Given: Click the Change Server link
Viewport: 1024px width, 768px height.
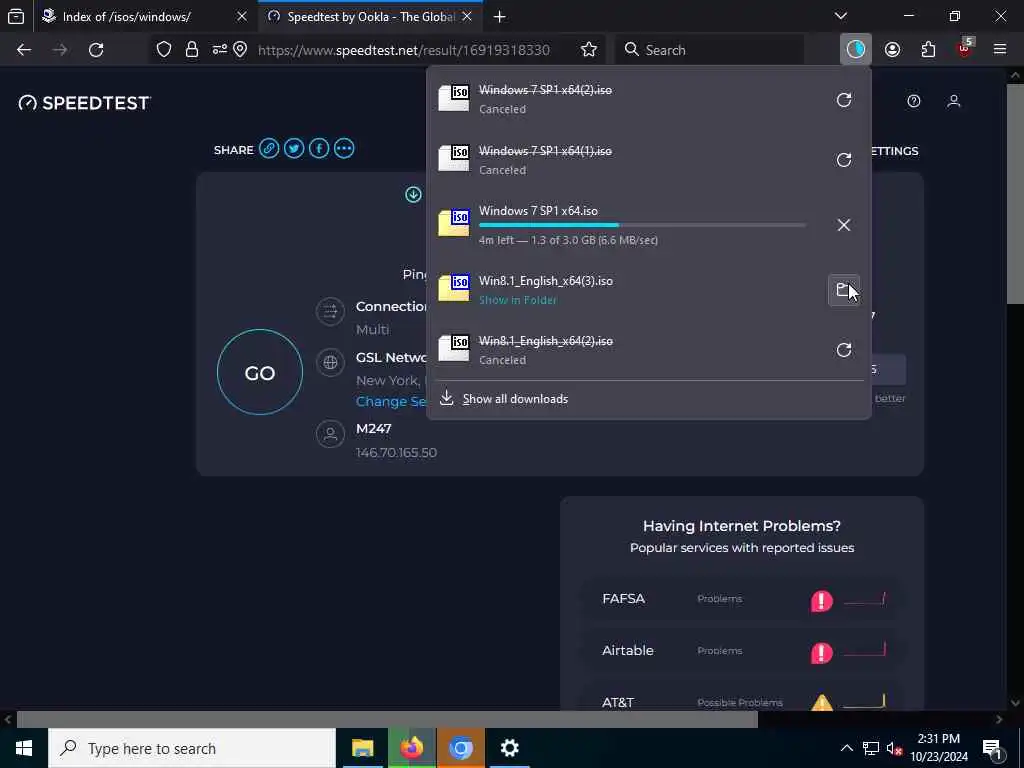Looking at the screenshot, I should click(391, 402).
